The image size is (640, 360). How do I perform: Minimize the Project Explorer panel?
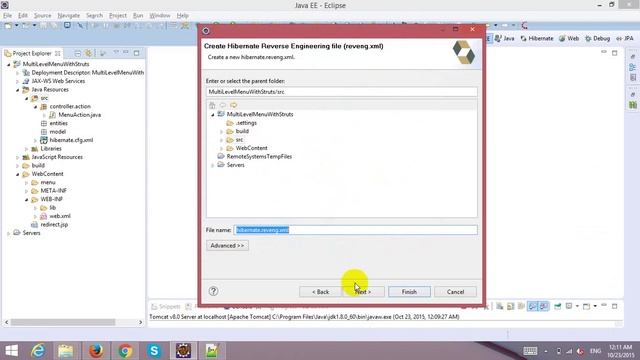pos(126,53)
